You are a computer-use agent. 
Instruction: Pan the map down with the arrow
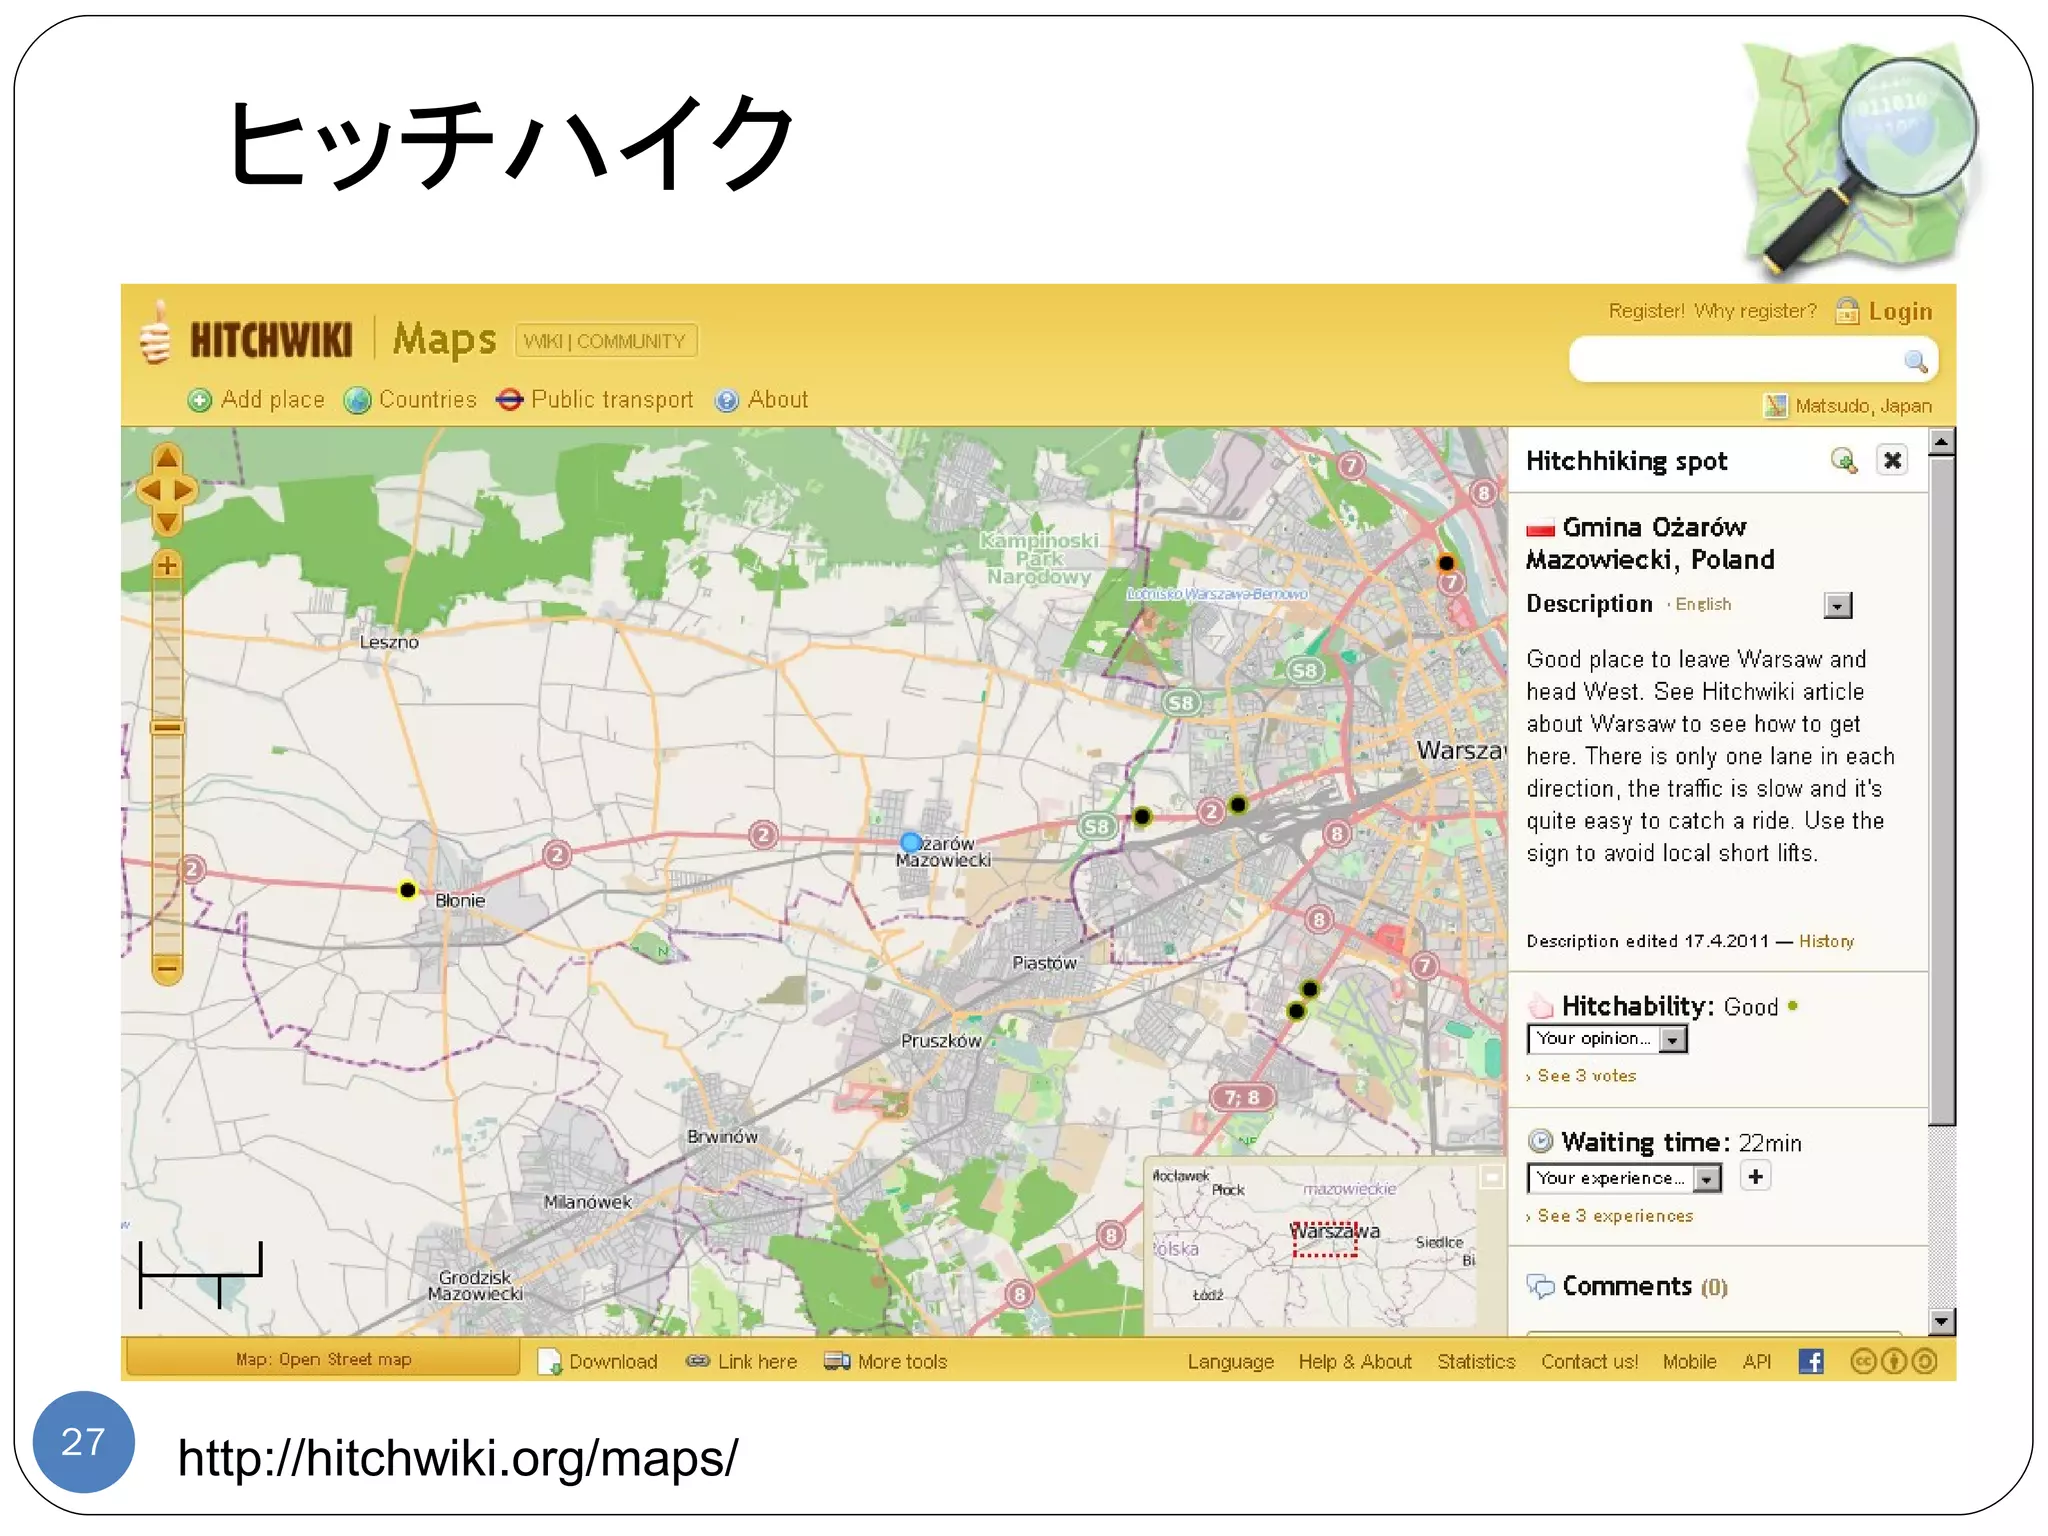coord(168,521)
